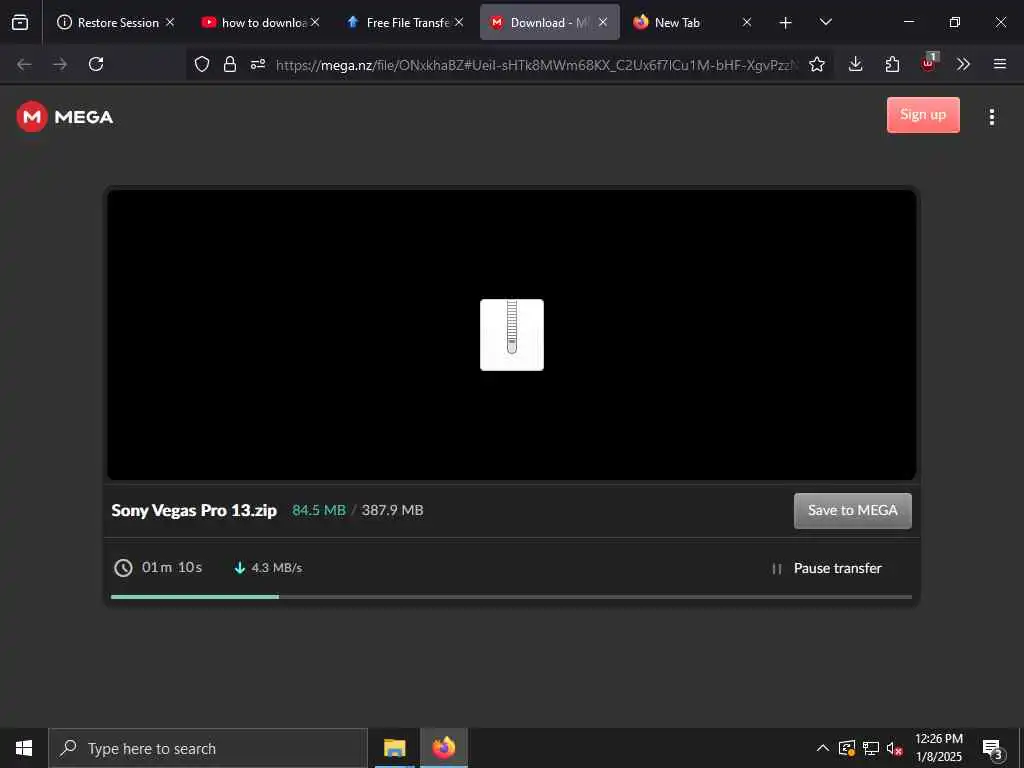Open the Firefox application hamburger menu
1024x768 pixels.
(x=1000, y=64)
